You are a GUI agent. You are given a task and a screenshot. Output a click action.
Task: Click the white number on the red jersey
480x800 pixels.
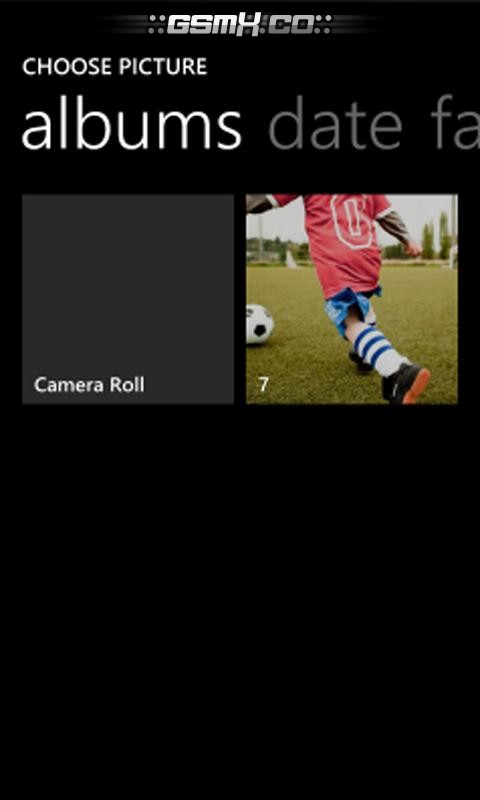pos(352,220)
